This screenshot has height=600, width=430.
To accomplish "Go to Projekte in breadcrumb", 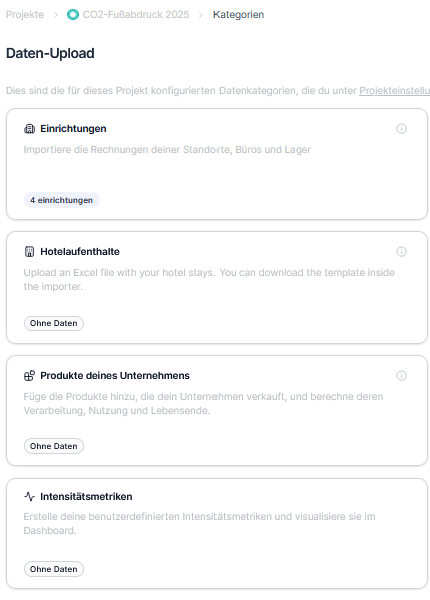I will click(25, 15).
